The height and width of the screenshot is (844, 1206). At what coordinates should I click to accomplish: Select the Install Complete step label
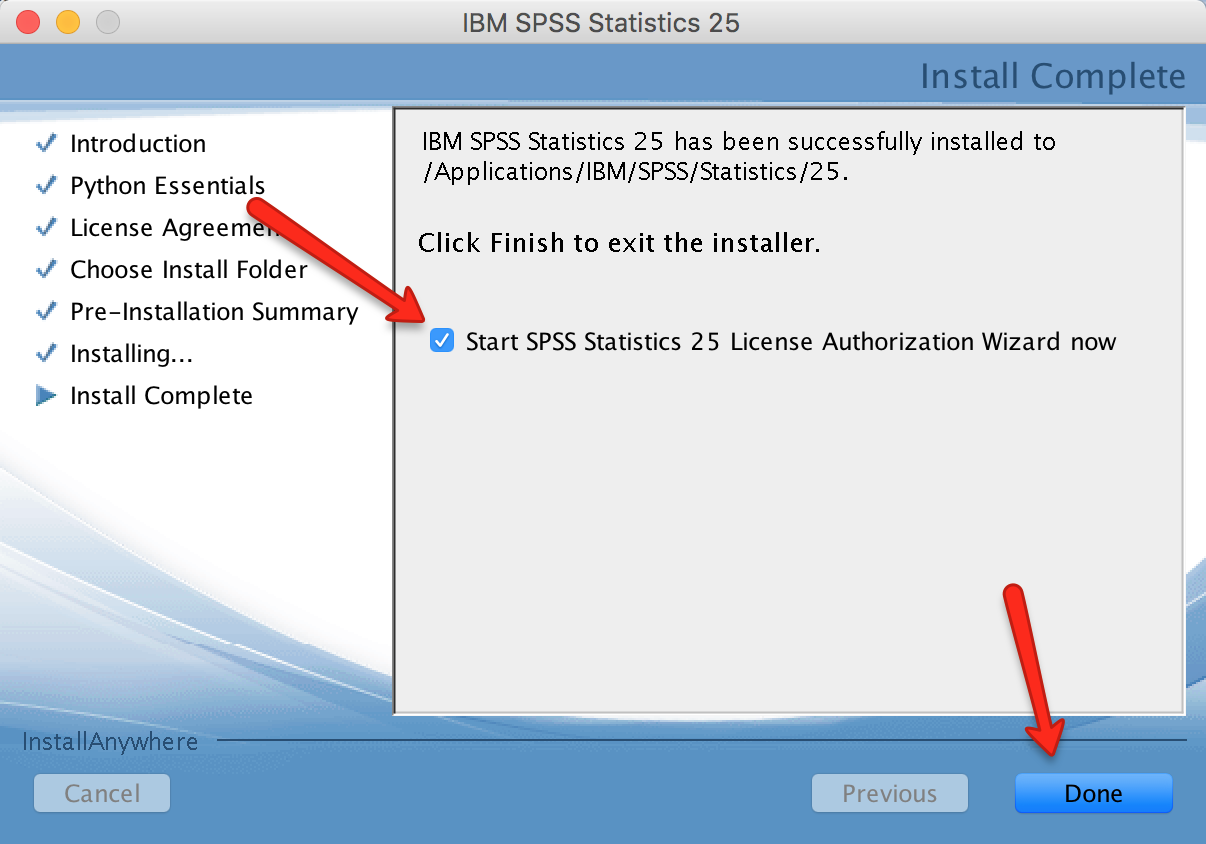click(x=161, y=396)
